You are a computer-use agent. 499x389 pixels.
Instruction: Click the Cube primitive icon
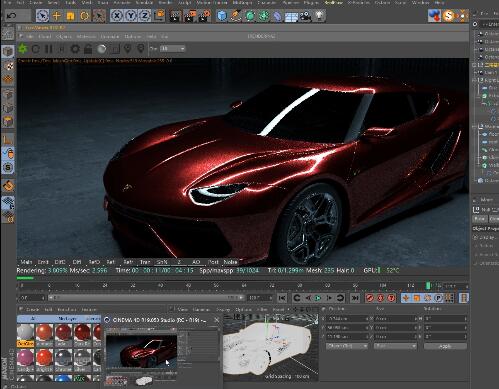pos(222,16)
